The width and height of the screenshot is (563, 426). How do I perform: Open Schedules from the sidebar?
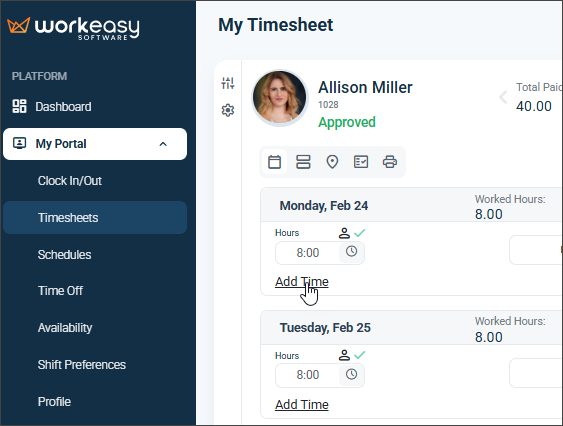[x=64, y=255]
